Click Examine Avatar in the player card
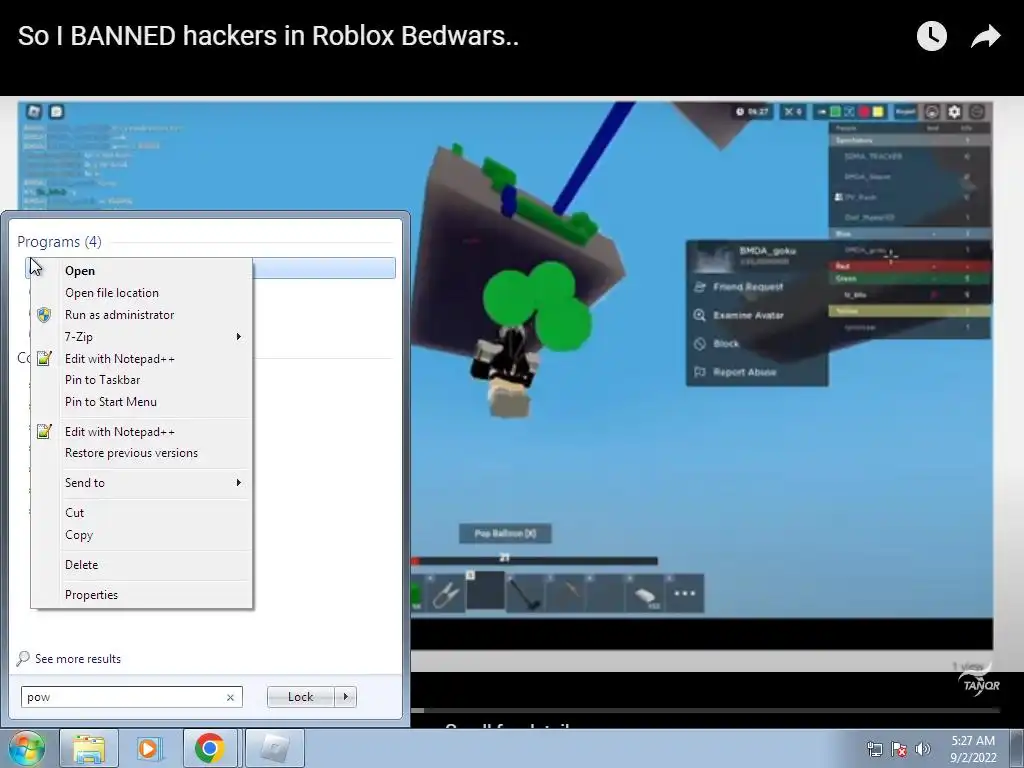Viewport: 1024px width, 768px height. click(x=748, y=315)
